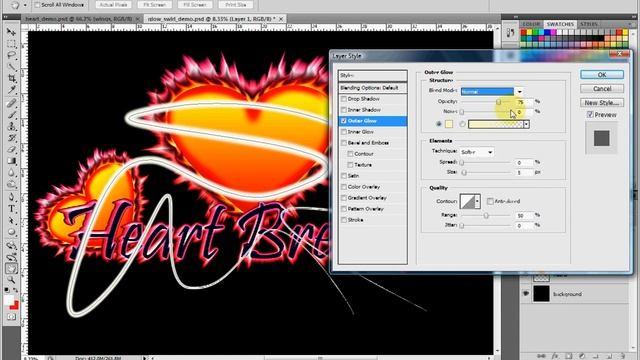Open the Swatches panel tab
640x360 pixels.
(560, 24)
